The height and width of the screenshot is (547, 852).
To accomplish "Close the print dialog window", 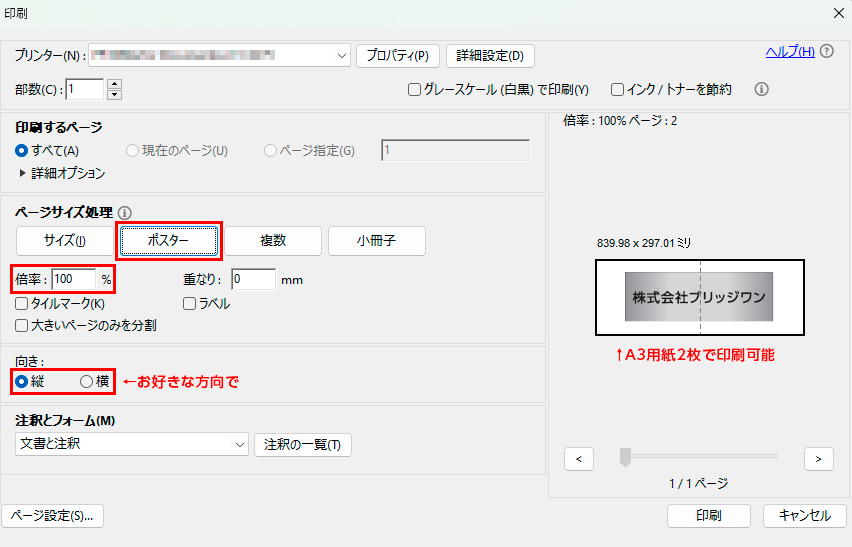I will (838, 12).
